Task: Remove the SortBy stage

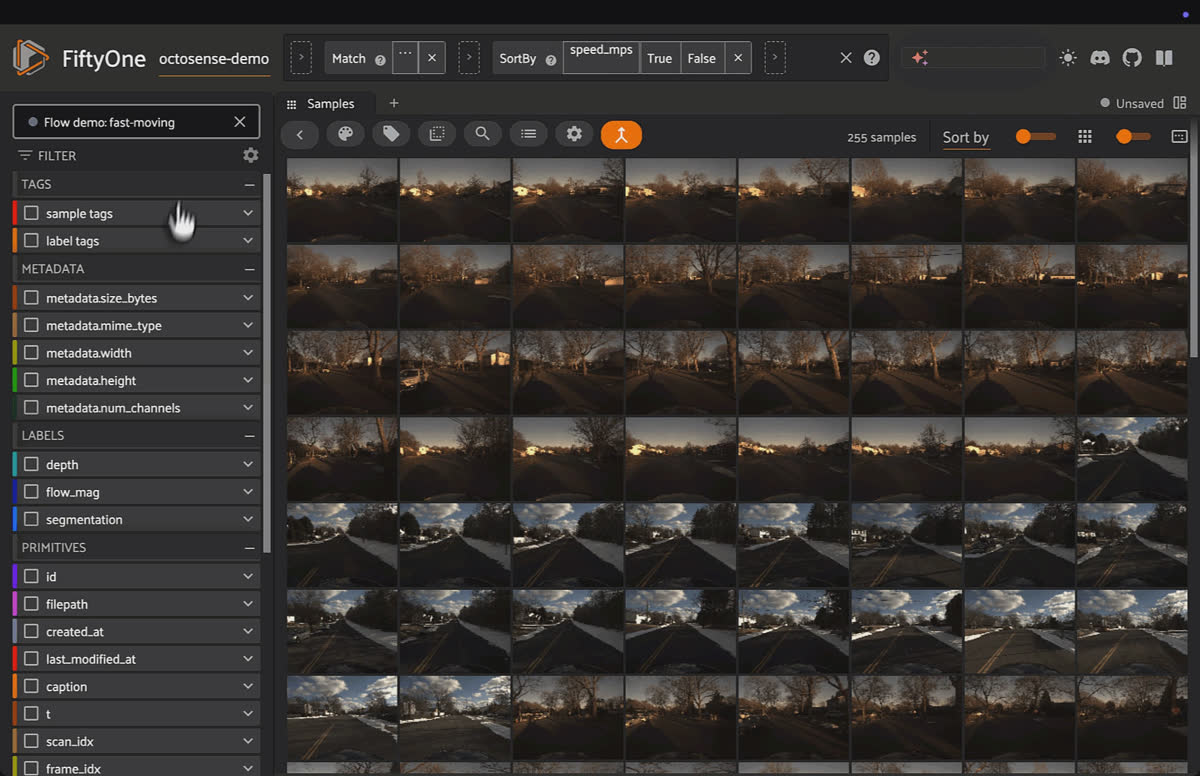Action: pyautogui.click(x=738, y=58)
